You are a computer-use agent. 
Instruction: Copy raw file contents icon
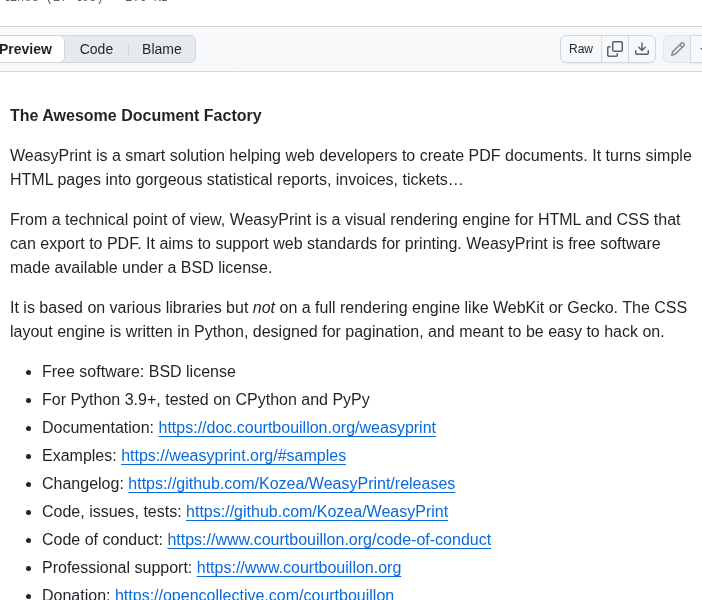(x=615, y=49)
